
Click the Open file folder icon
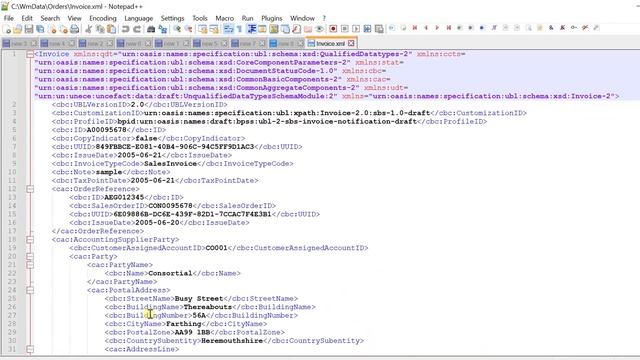(x=18, y=29)
